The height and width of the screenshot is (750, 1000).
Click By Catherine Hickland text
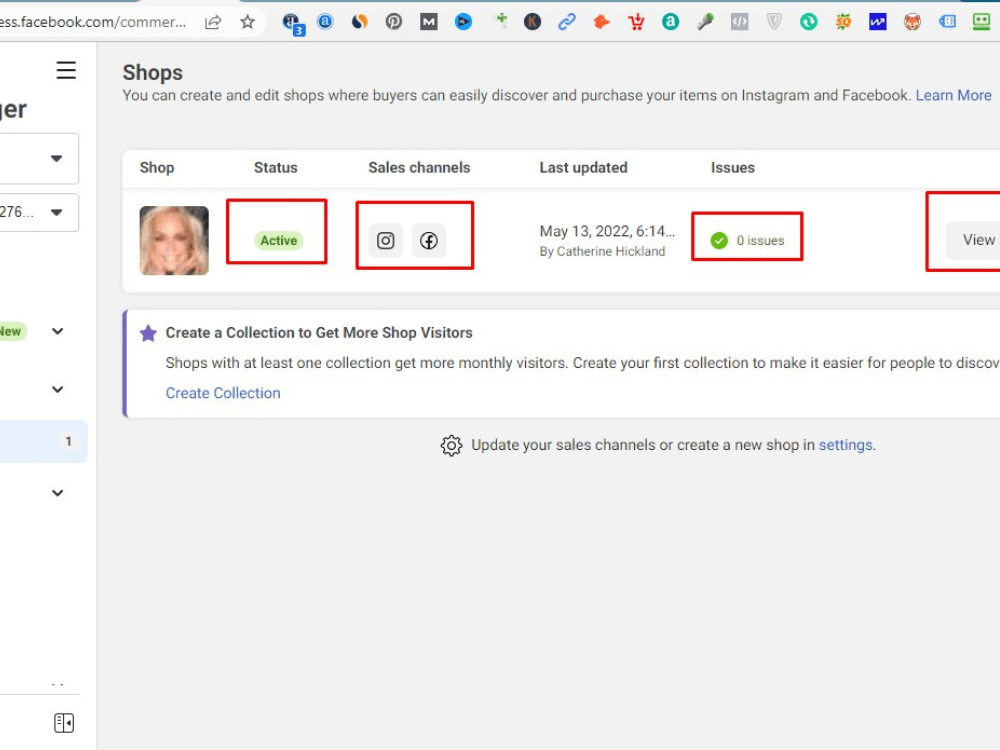[x=602, y=251]
